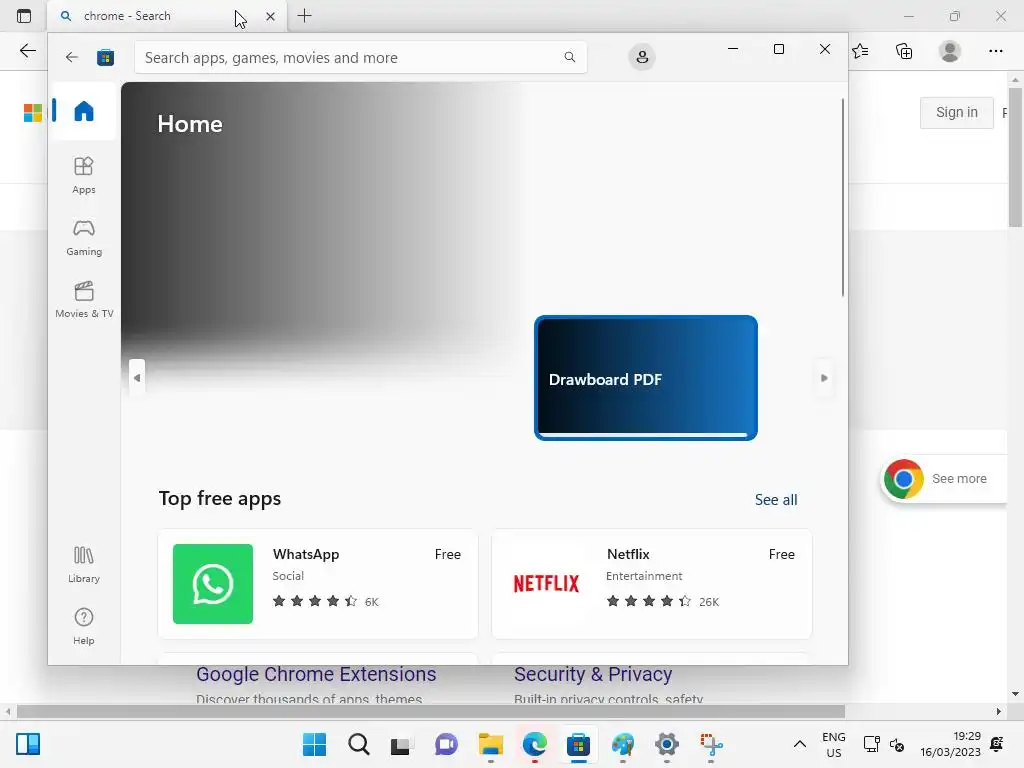This screenshot has width=1024, height=768.
Task: Go to Gaming in Store sidebar
Action: tap(84, 237)
